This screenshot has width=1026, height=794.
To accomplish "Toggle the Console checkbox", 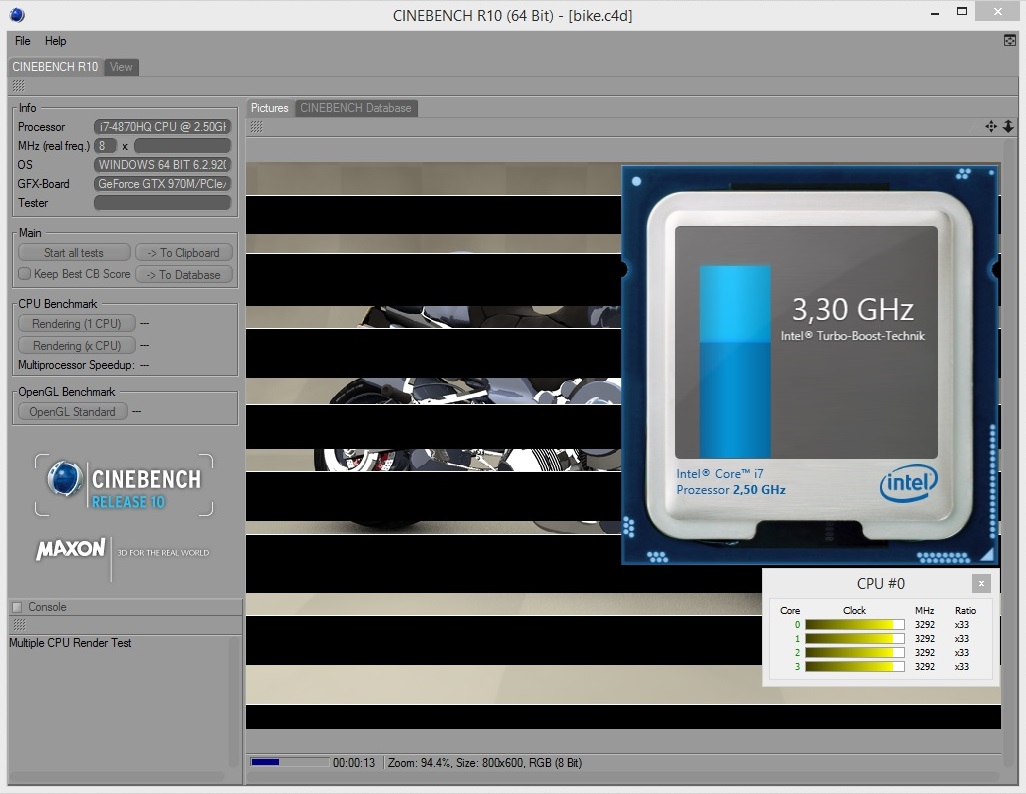I will click(18, 607).
